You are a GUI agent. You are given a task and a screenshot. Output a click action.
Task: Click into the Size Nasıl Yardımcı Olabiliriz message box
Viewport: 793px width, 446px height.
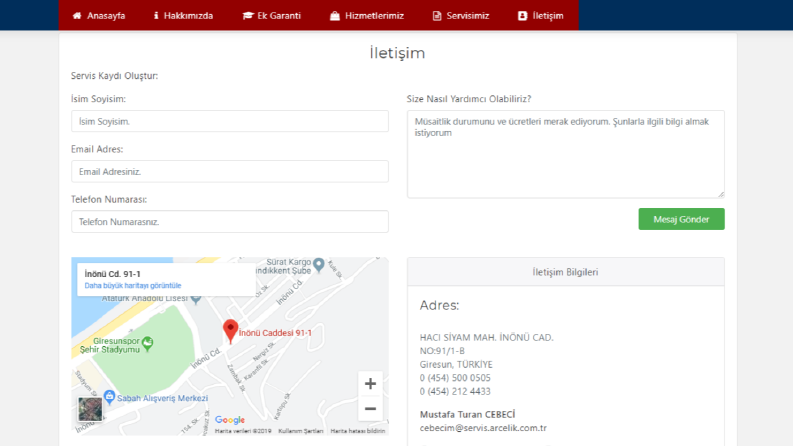(565, 154)
